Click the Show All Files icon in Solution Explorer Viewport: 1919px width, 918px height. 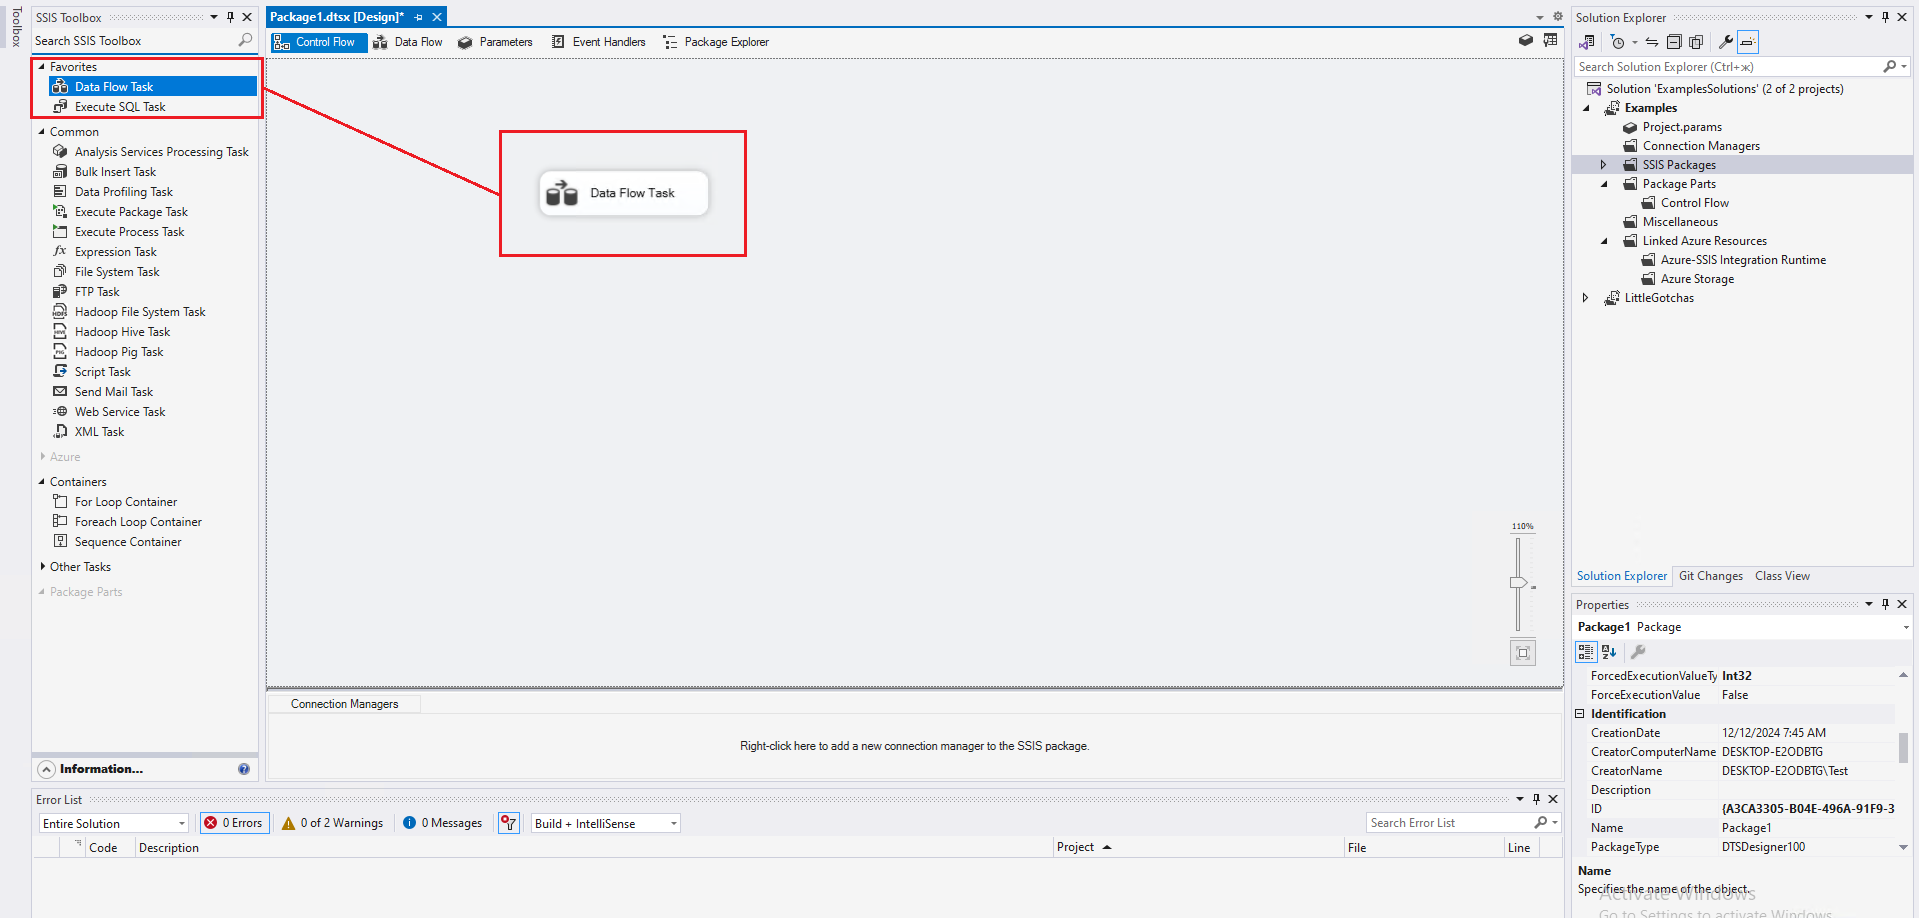1696,42
